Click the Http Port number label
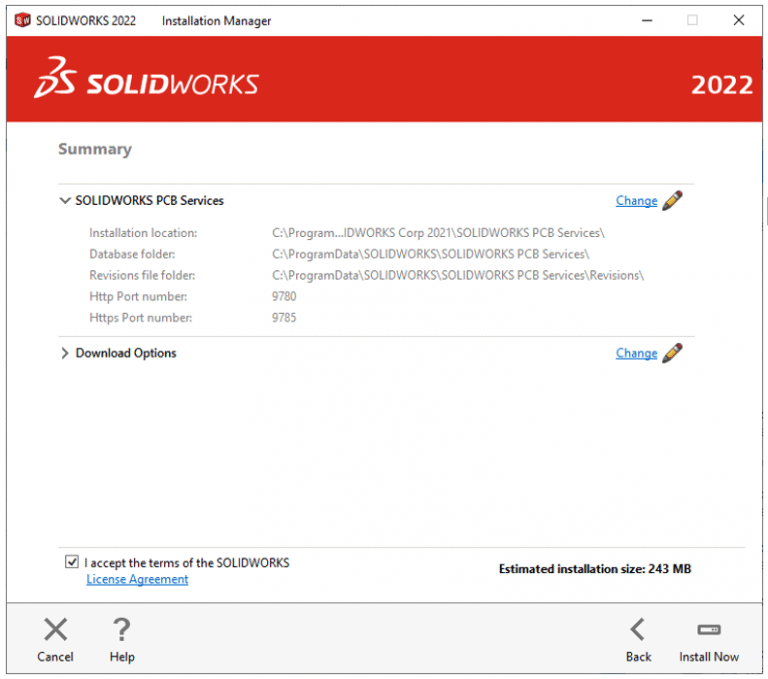The image size is (768, 679). coord(138,296)
